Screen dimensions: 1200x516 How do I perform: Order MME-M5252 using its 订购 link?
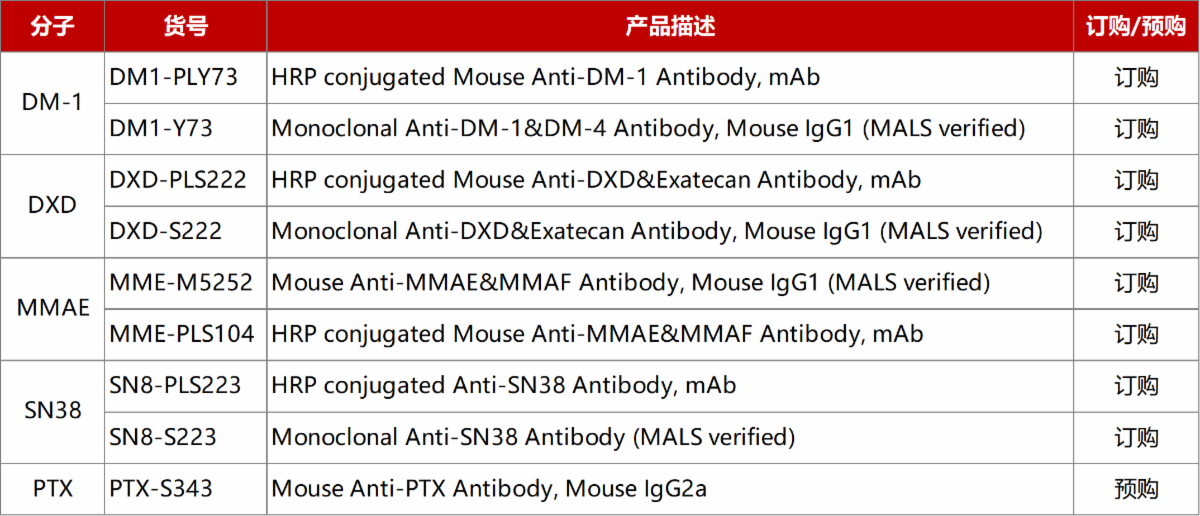click(x=1136, y=283)
